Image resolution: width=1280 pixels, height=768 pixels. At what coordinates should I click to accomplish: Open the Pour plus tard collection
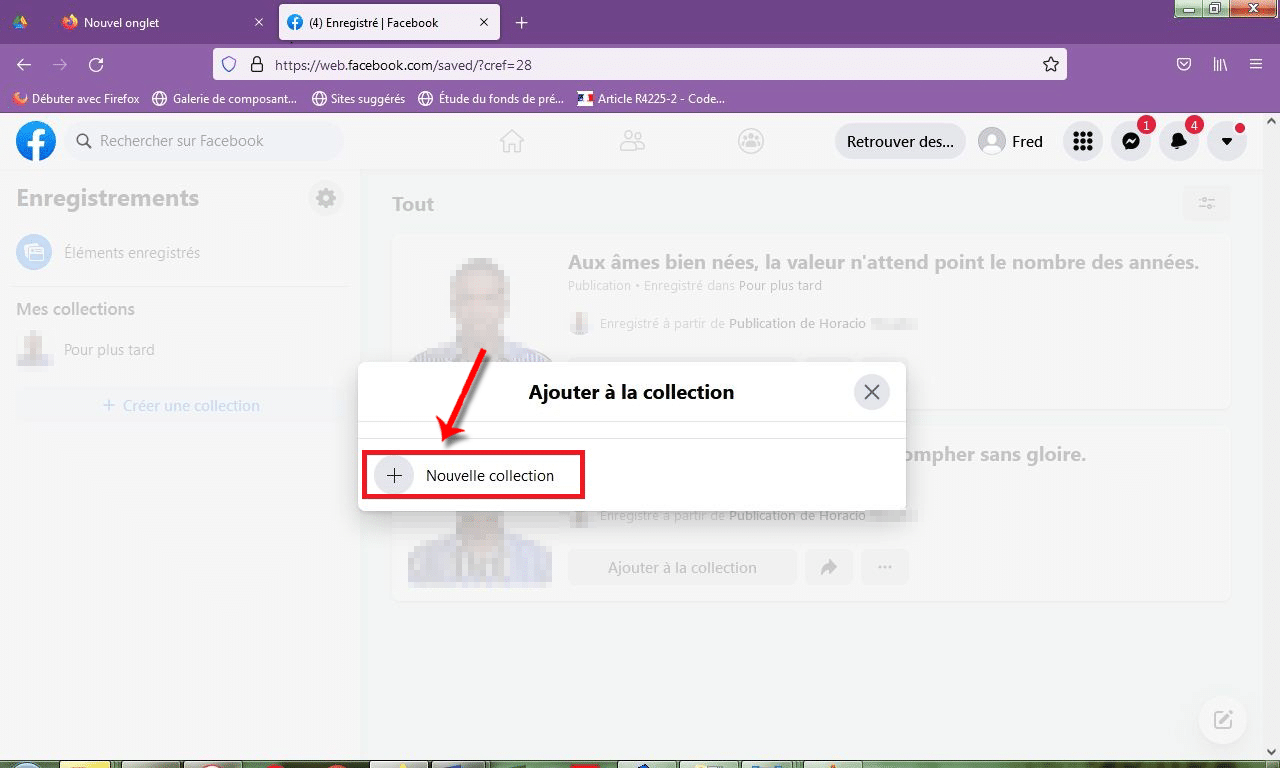(x=180, y=350)
